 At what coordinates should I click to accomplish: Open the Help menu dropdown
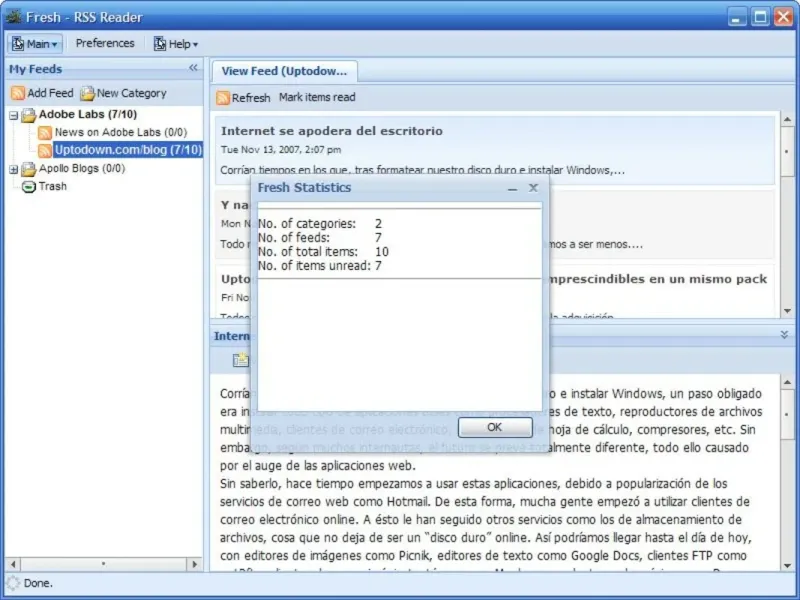tap(176, 44)
